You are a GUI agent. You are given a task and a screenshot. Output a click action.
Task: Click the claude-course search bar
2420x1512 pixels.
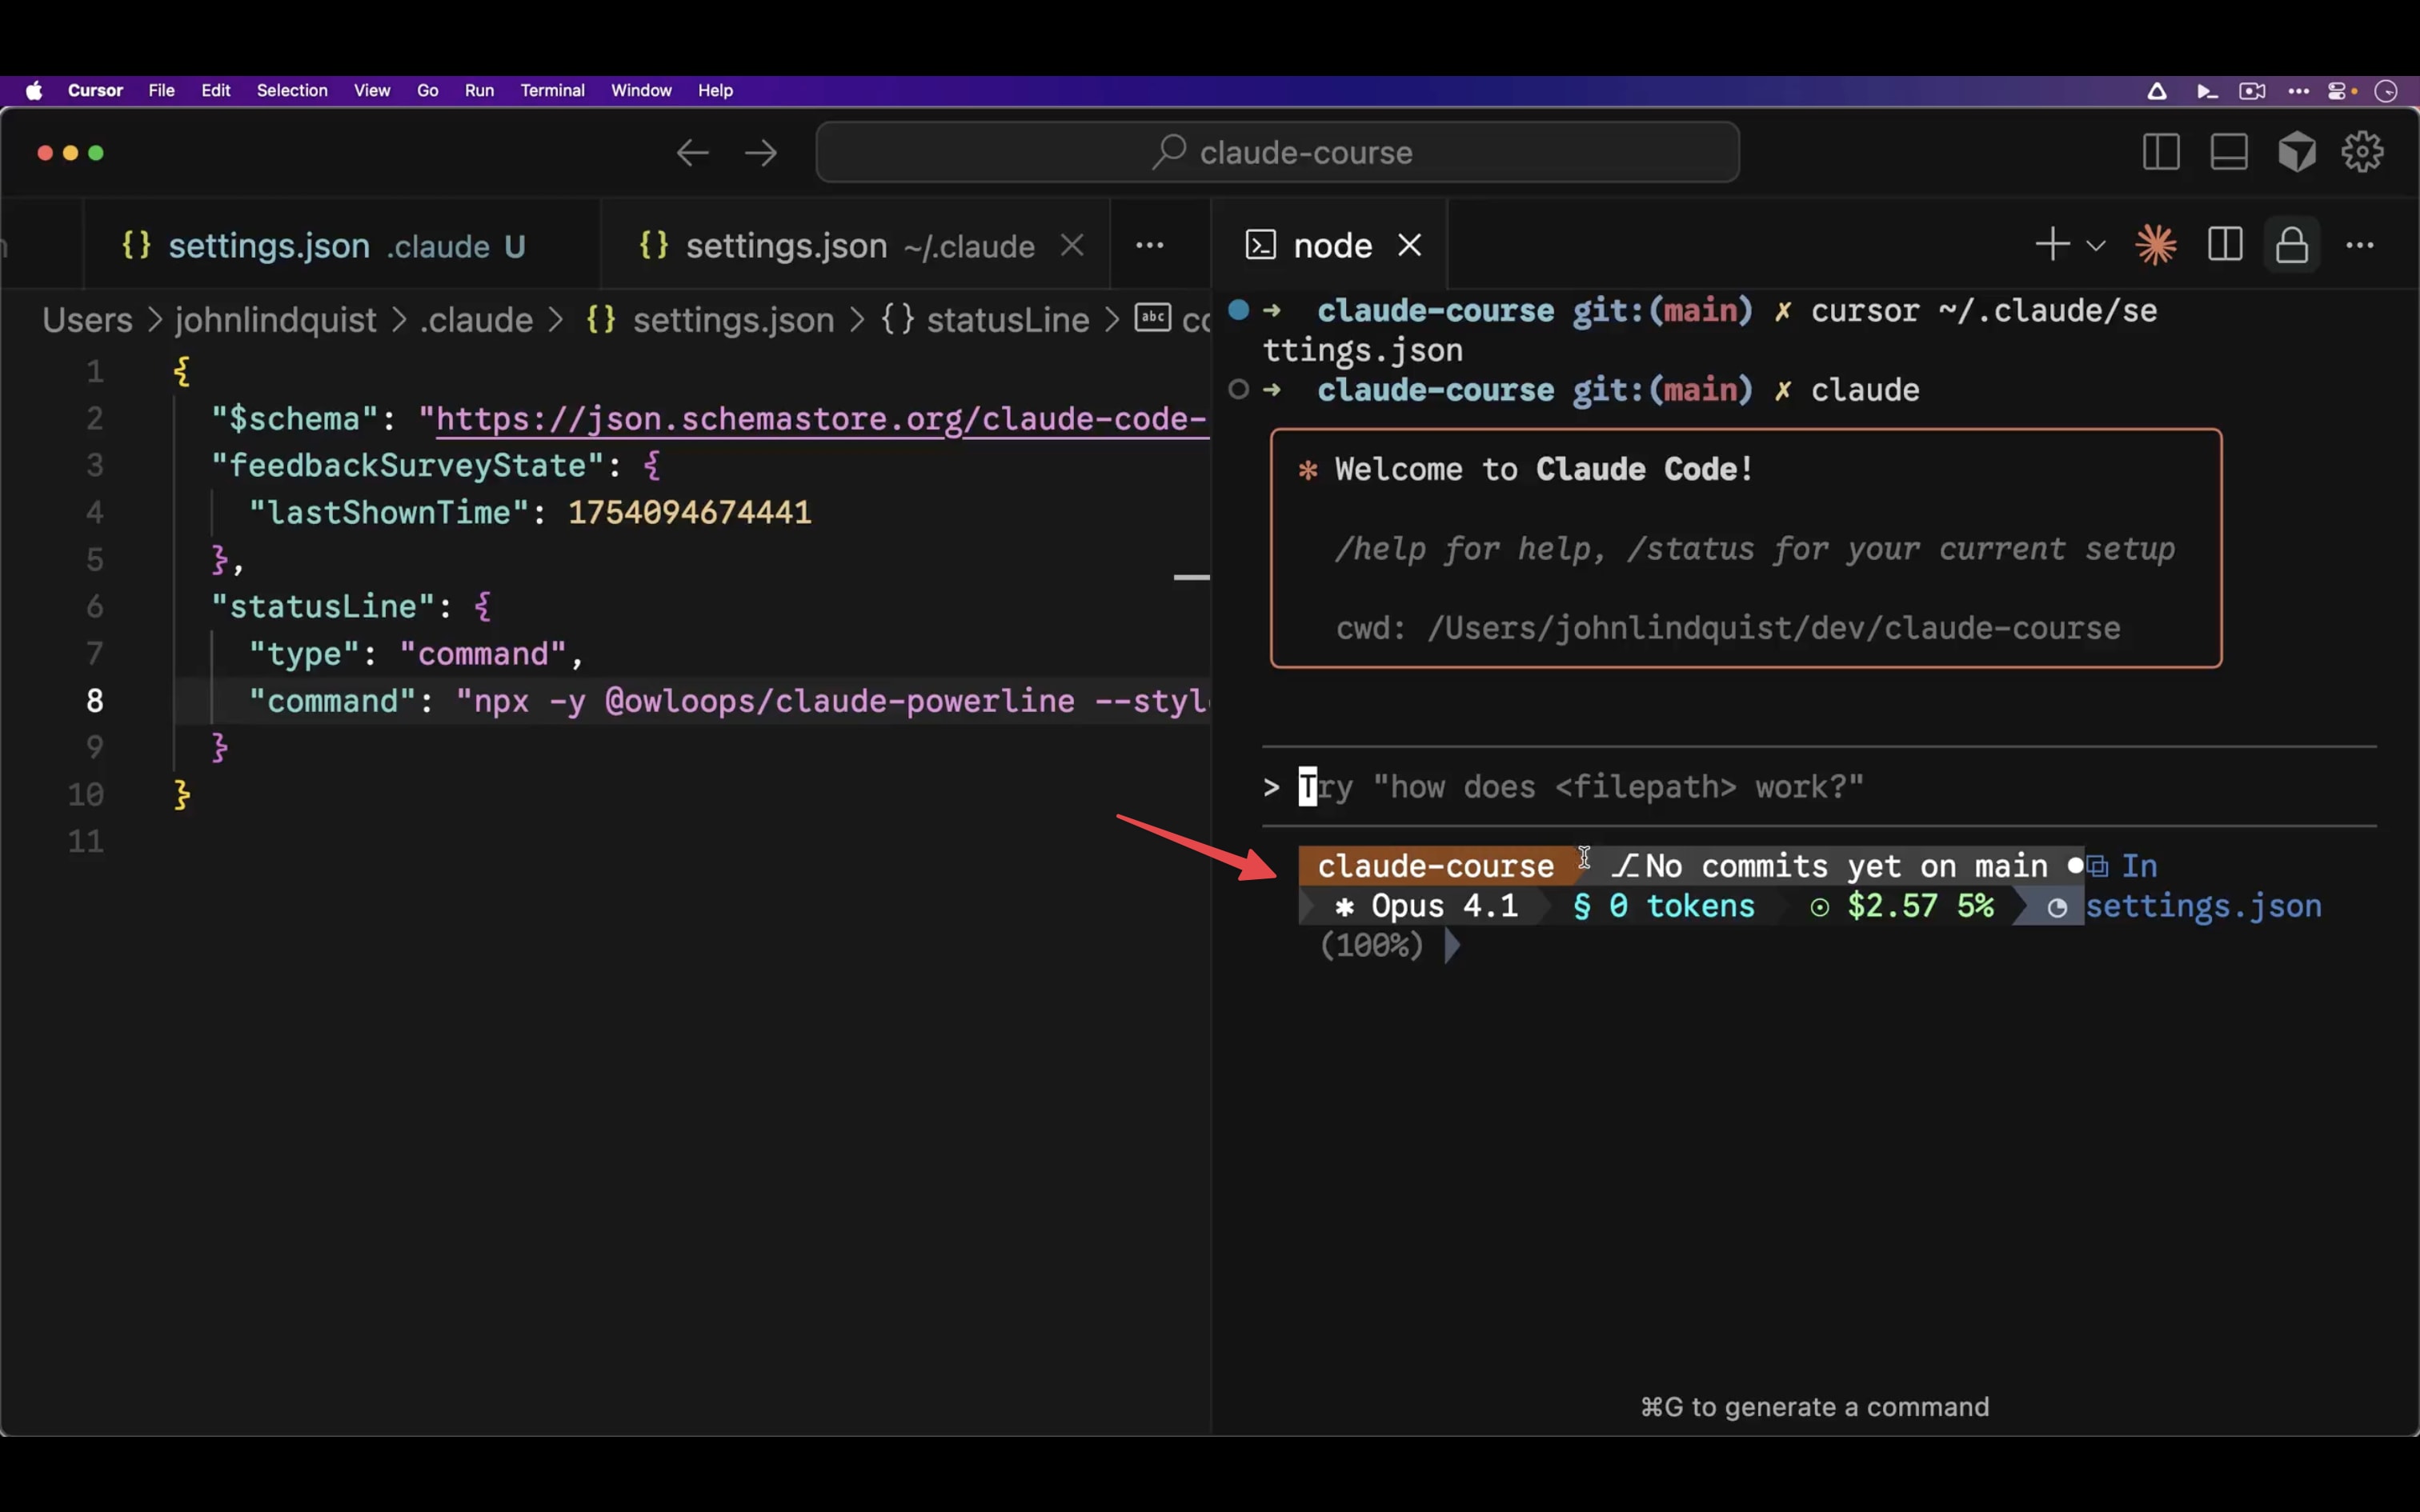(x=1278, y=152)
